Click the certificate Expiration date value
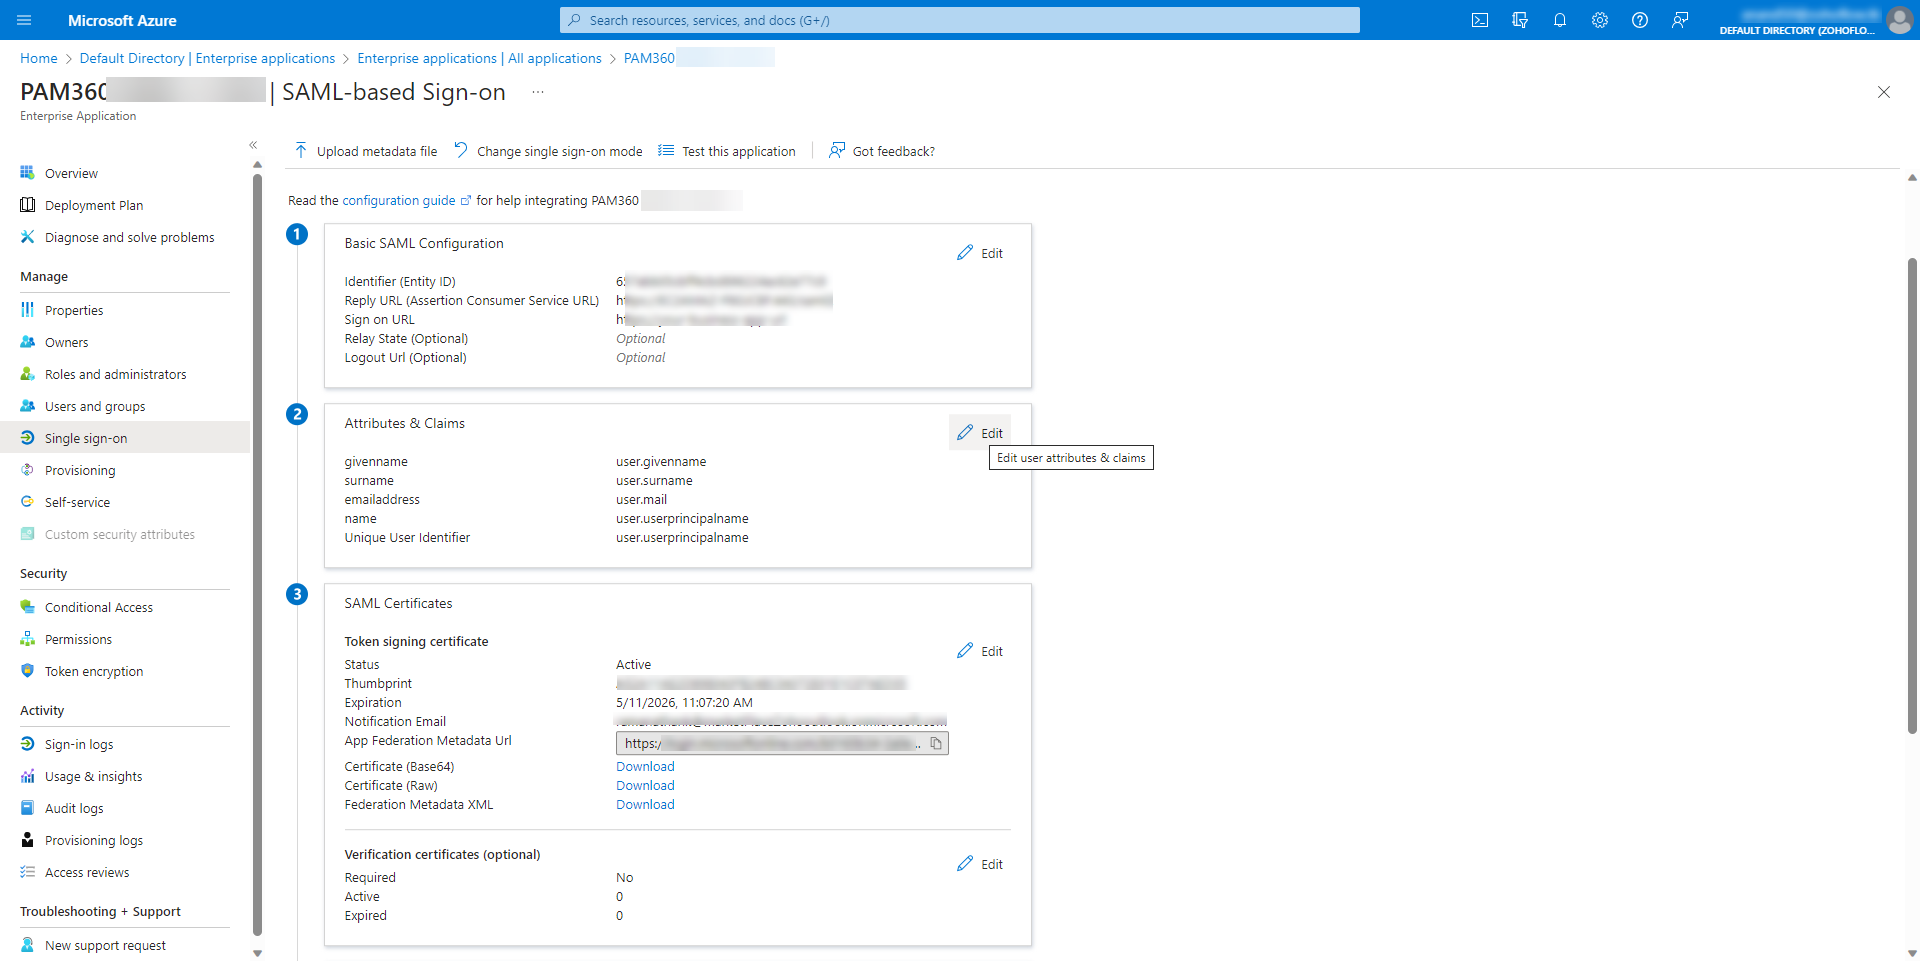This screenshot has width=1920, height=961. [684, 703]
